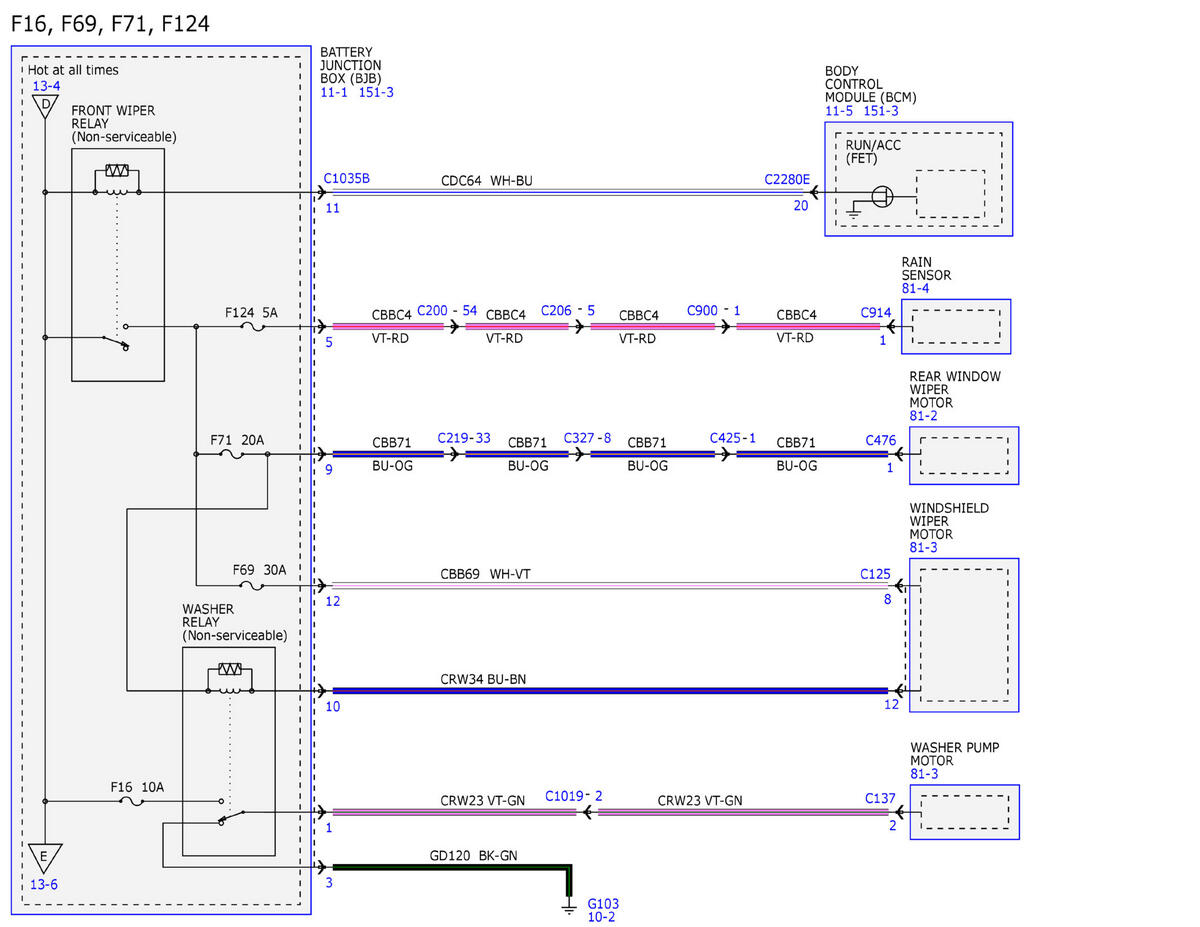Open Windshield Wiper Motor reference 81-3
The image size is (1200, 927).
(x=923, y=548)
